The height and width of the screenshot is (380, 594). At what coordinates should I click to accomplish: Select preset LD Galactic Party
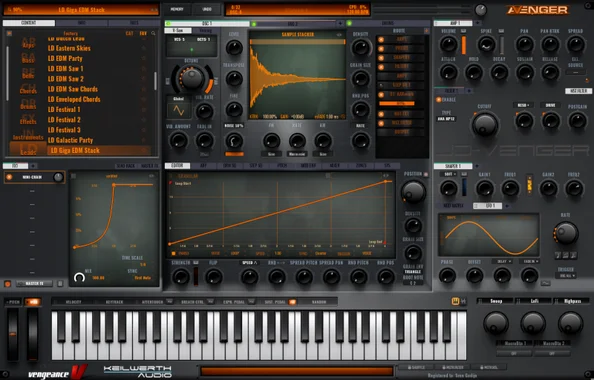tap(70, 140)
